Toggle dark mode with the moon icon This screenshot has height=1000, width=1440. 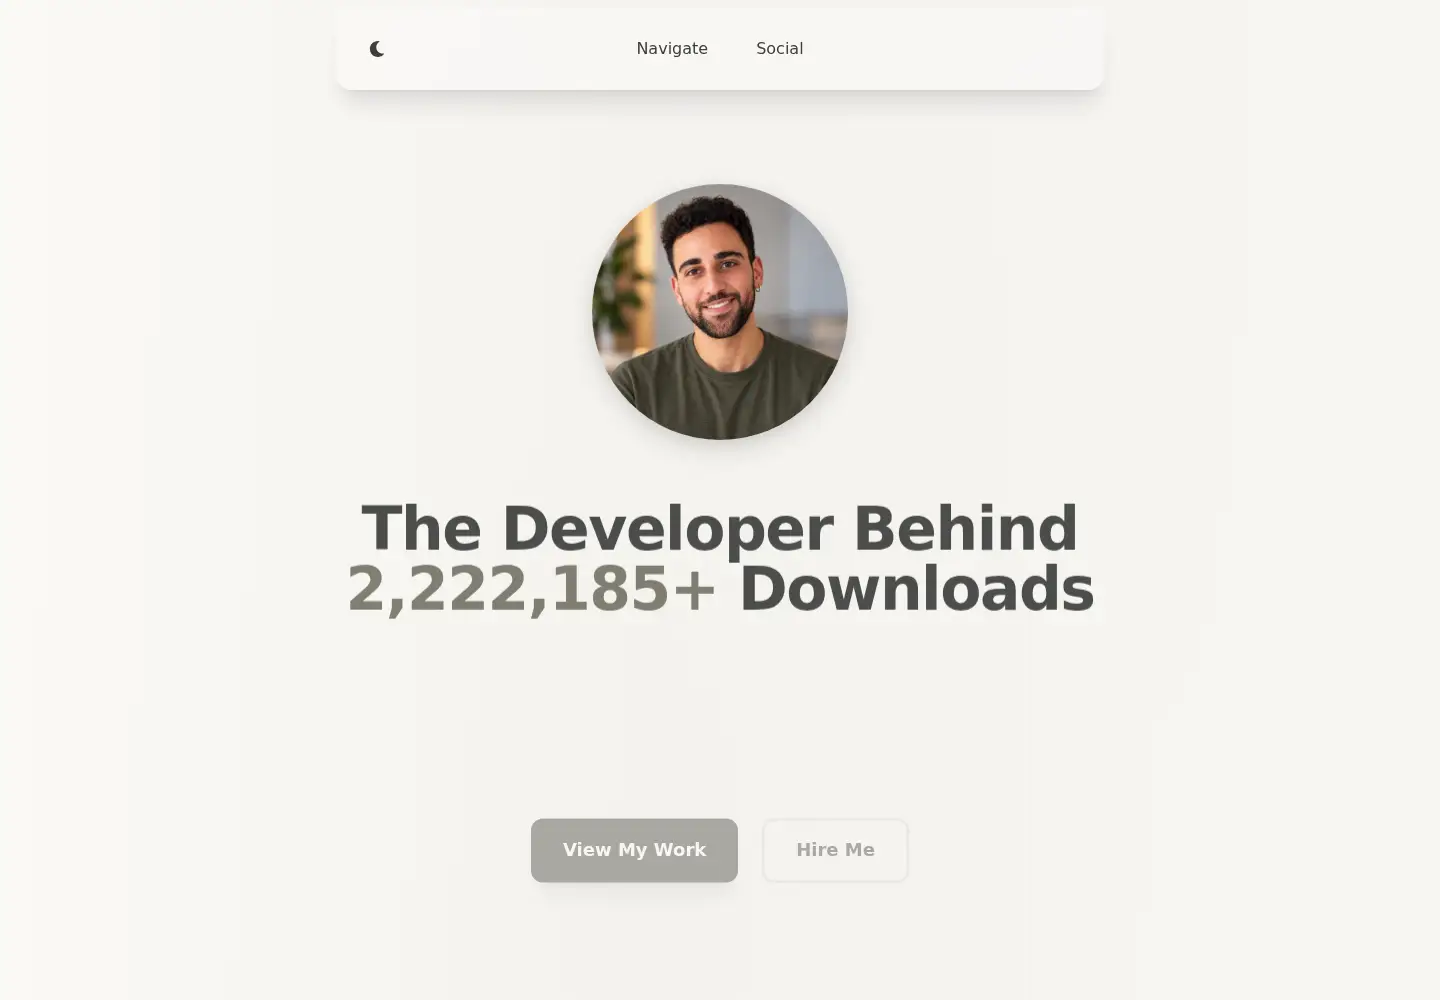[377, 49]
